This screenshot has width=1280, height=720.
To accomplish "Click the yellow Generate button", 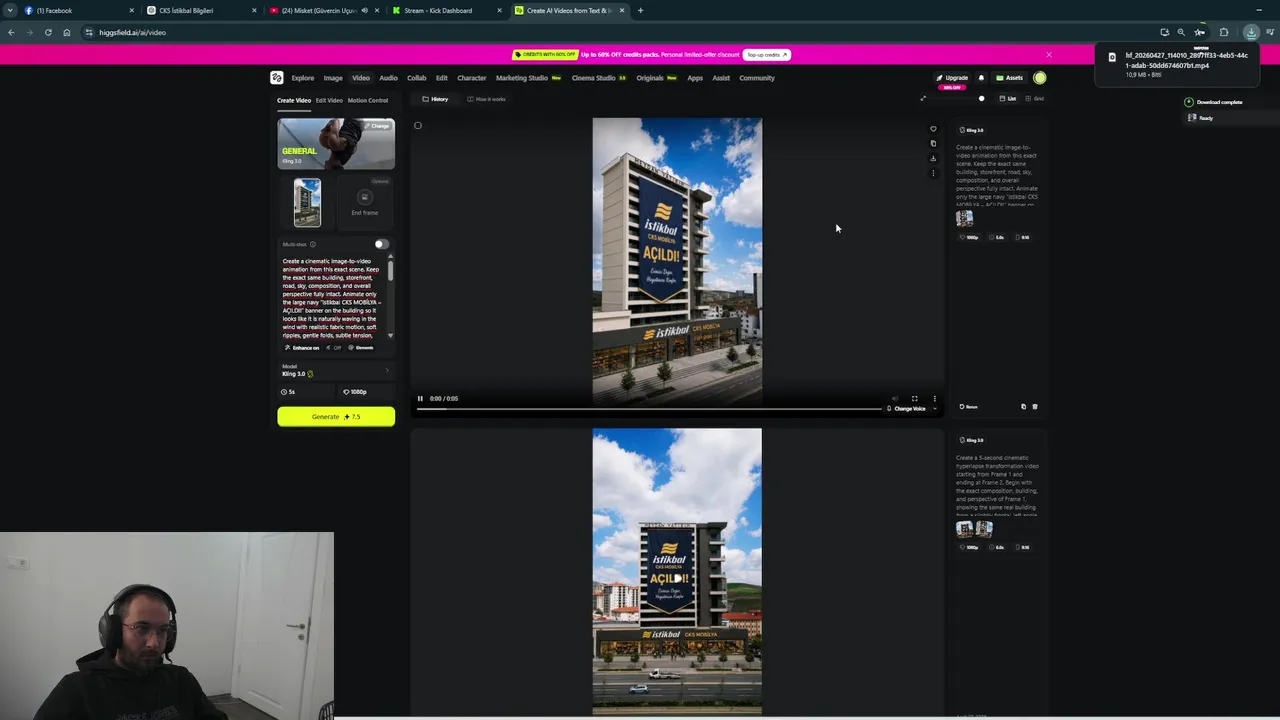I will (336, 417).
